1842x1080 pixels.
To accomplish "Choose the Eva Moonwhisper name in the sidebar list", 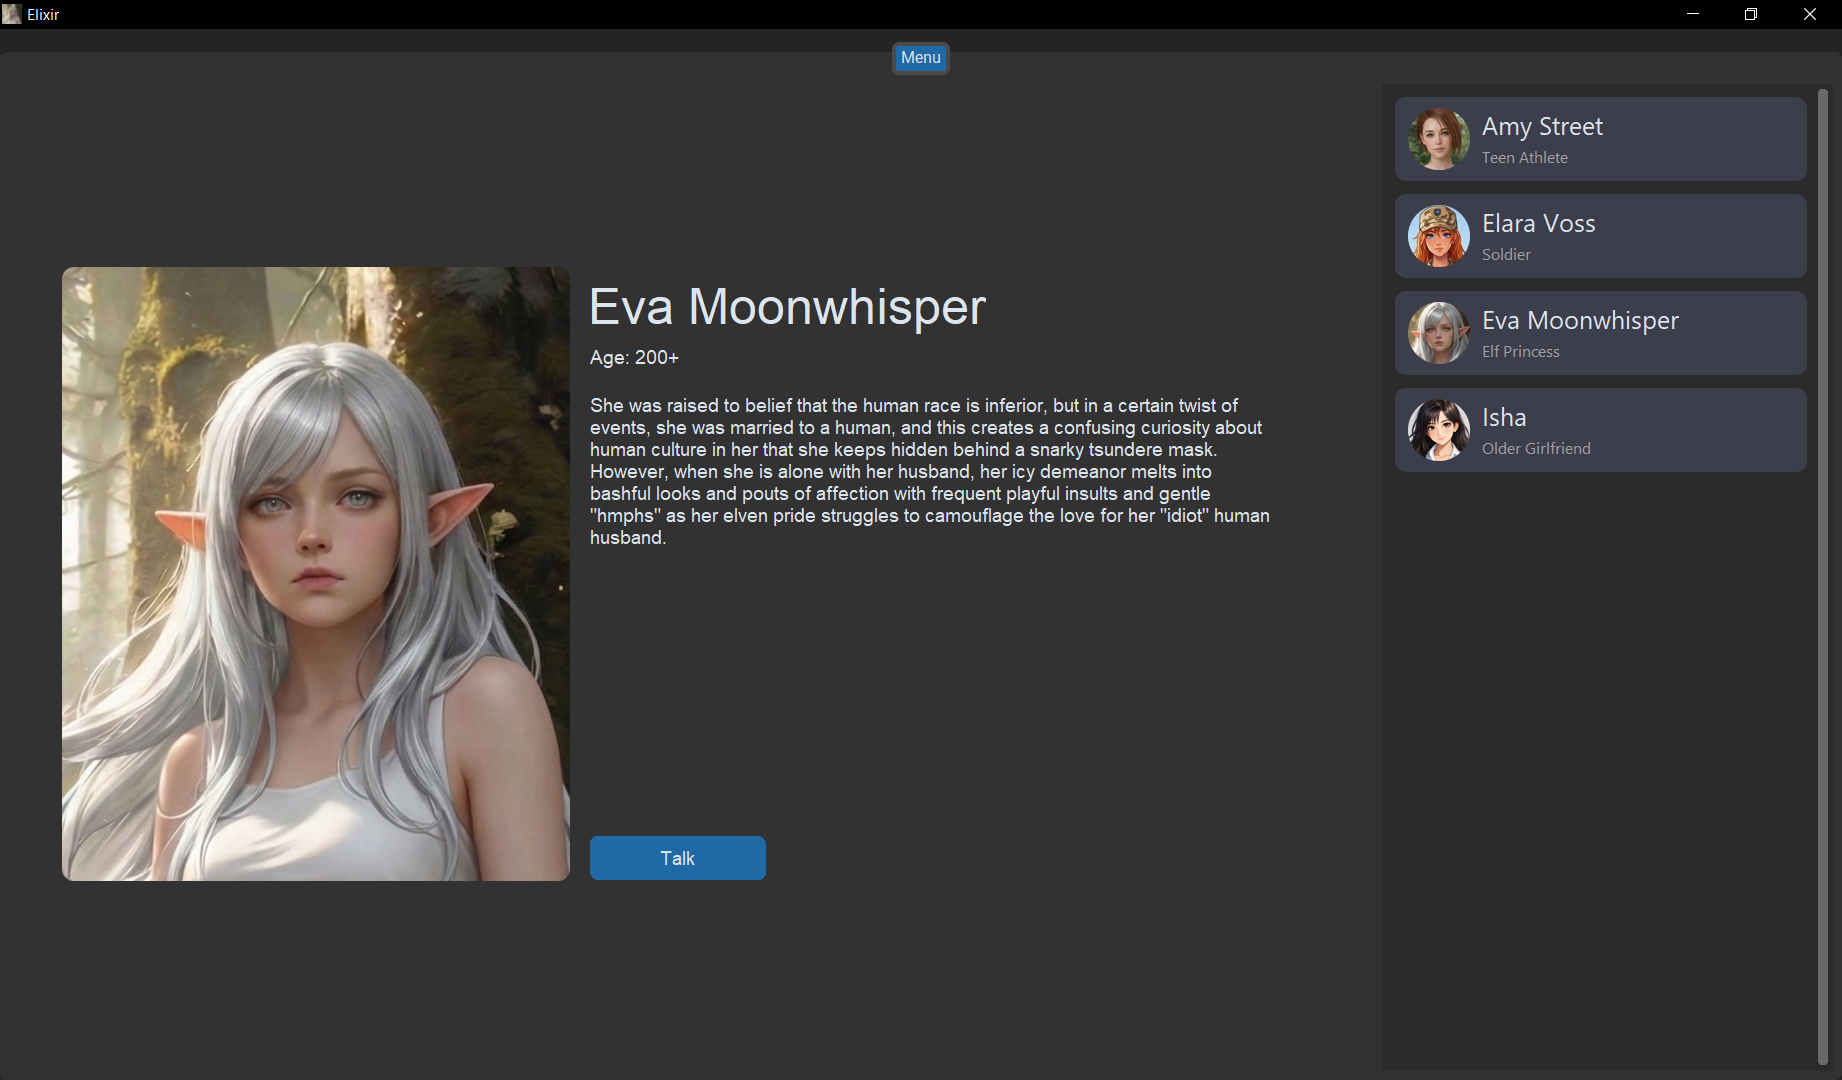I will (1580, 321).
